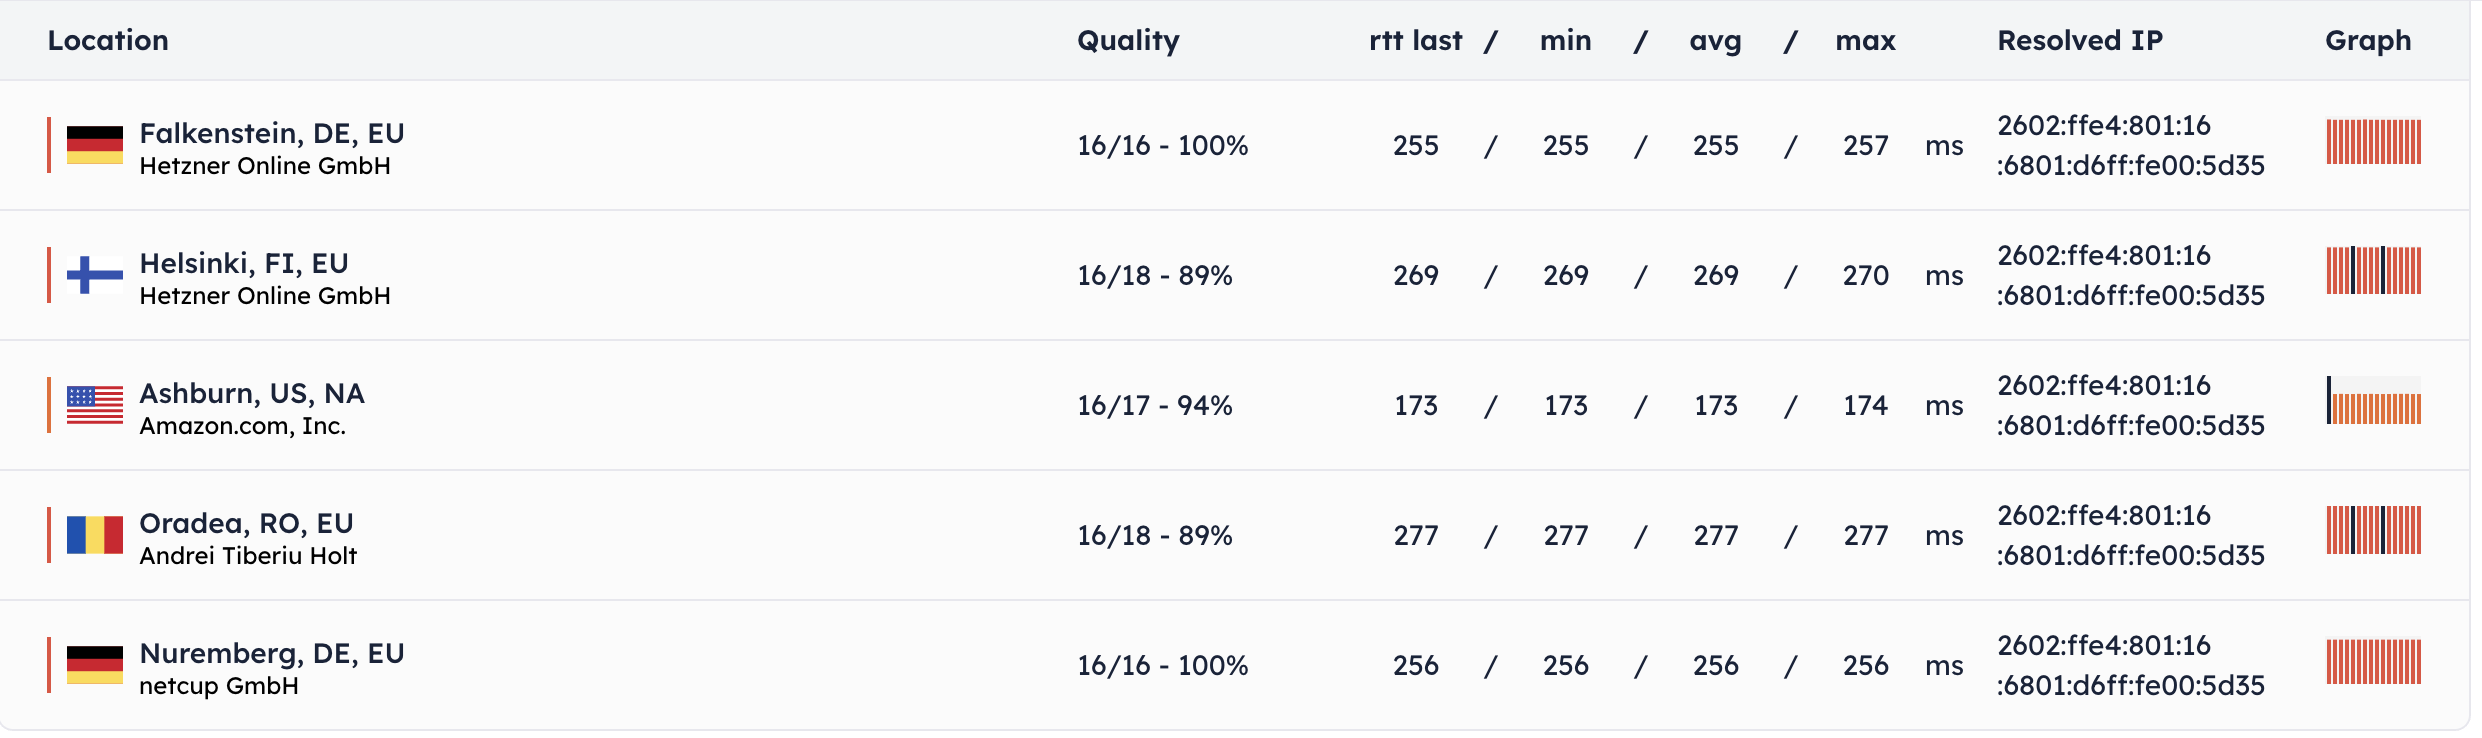2482x738 pixels.
Task: Open the Helsinki latency bar graph
Action: tap(2373, 271)
